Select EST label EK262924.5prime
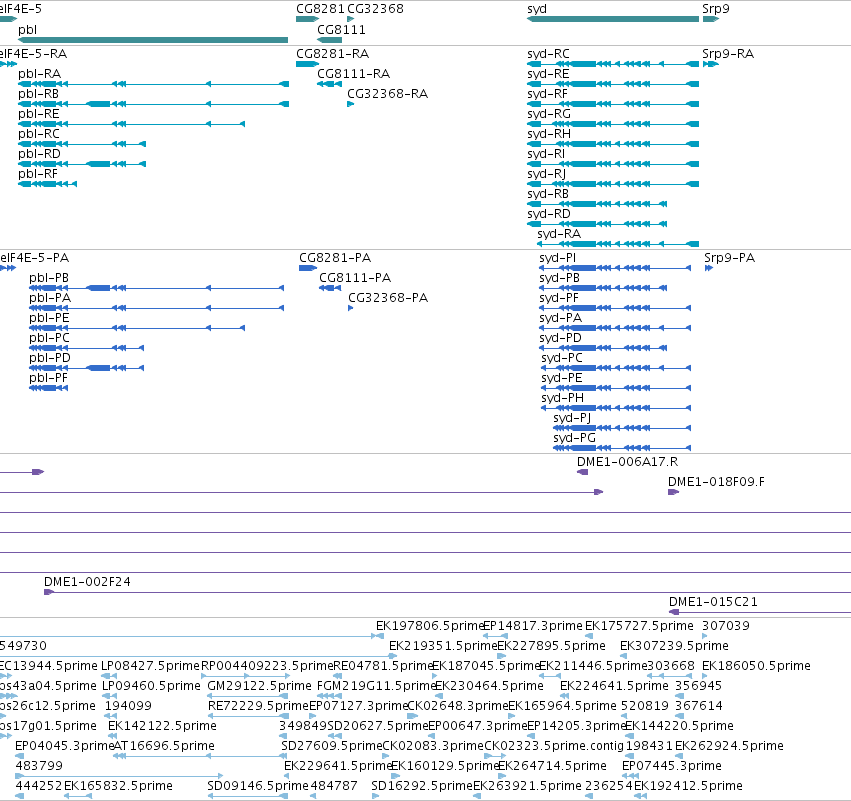 point(729,746)
